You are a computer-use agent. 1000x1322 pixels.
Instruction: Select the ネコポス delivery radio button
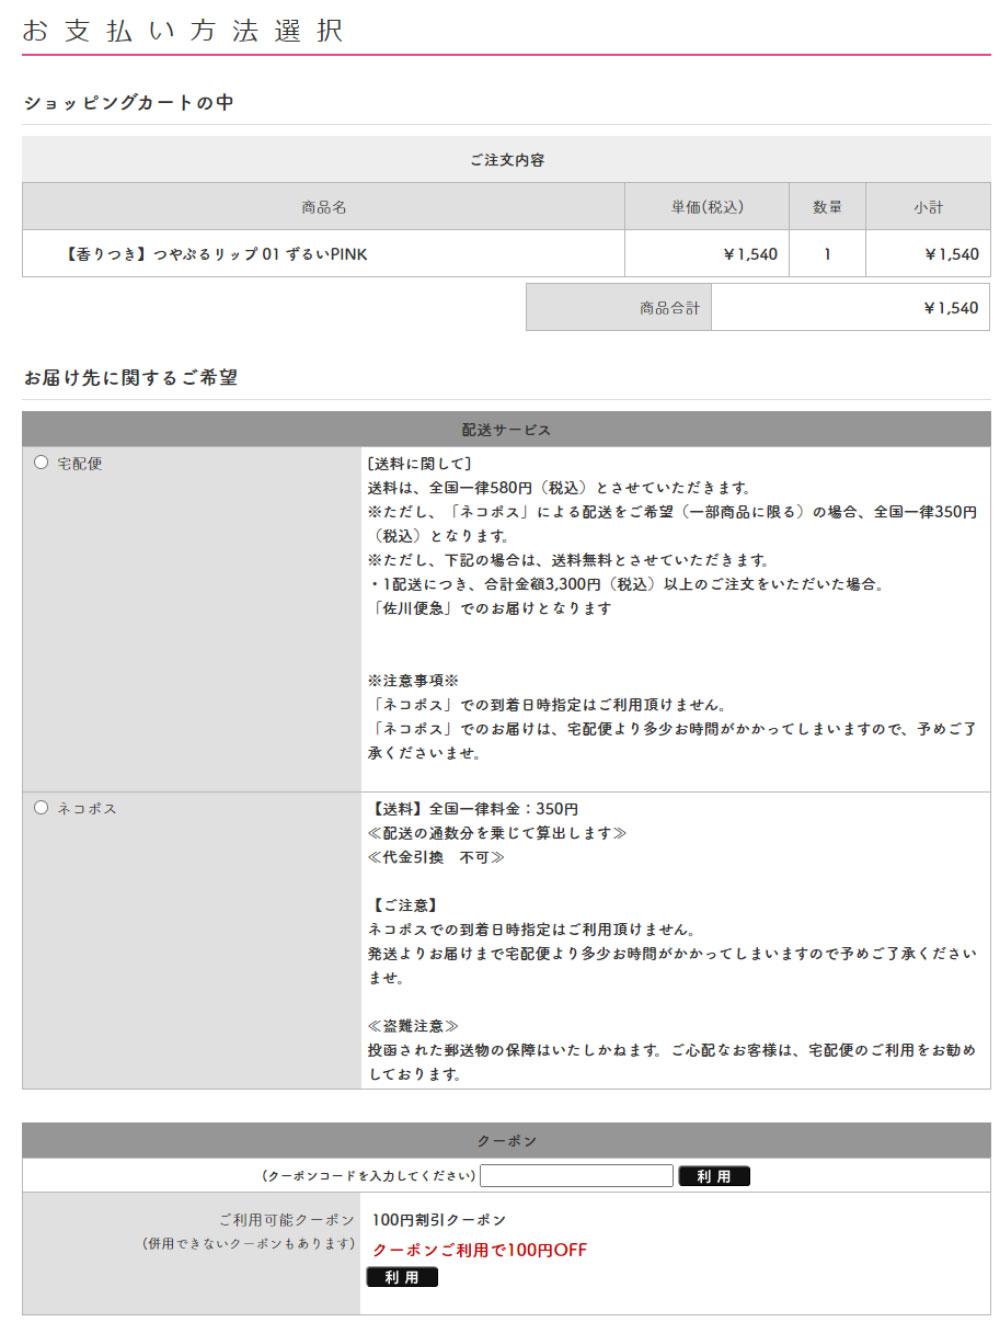coord(41,808)
